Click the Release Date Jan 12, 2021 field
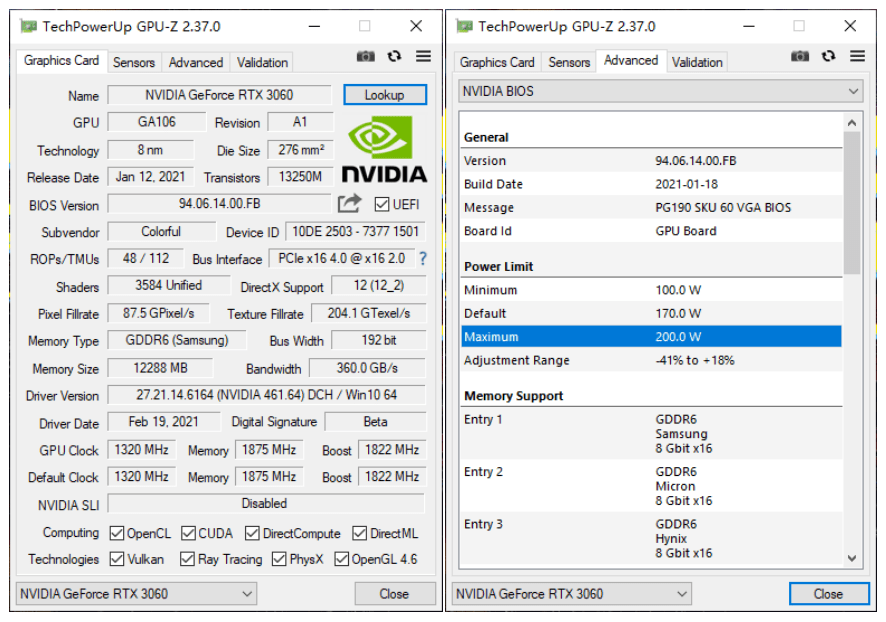The image size is (886, 622). click(x=151, y=177)
